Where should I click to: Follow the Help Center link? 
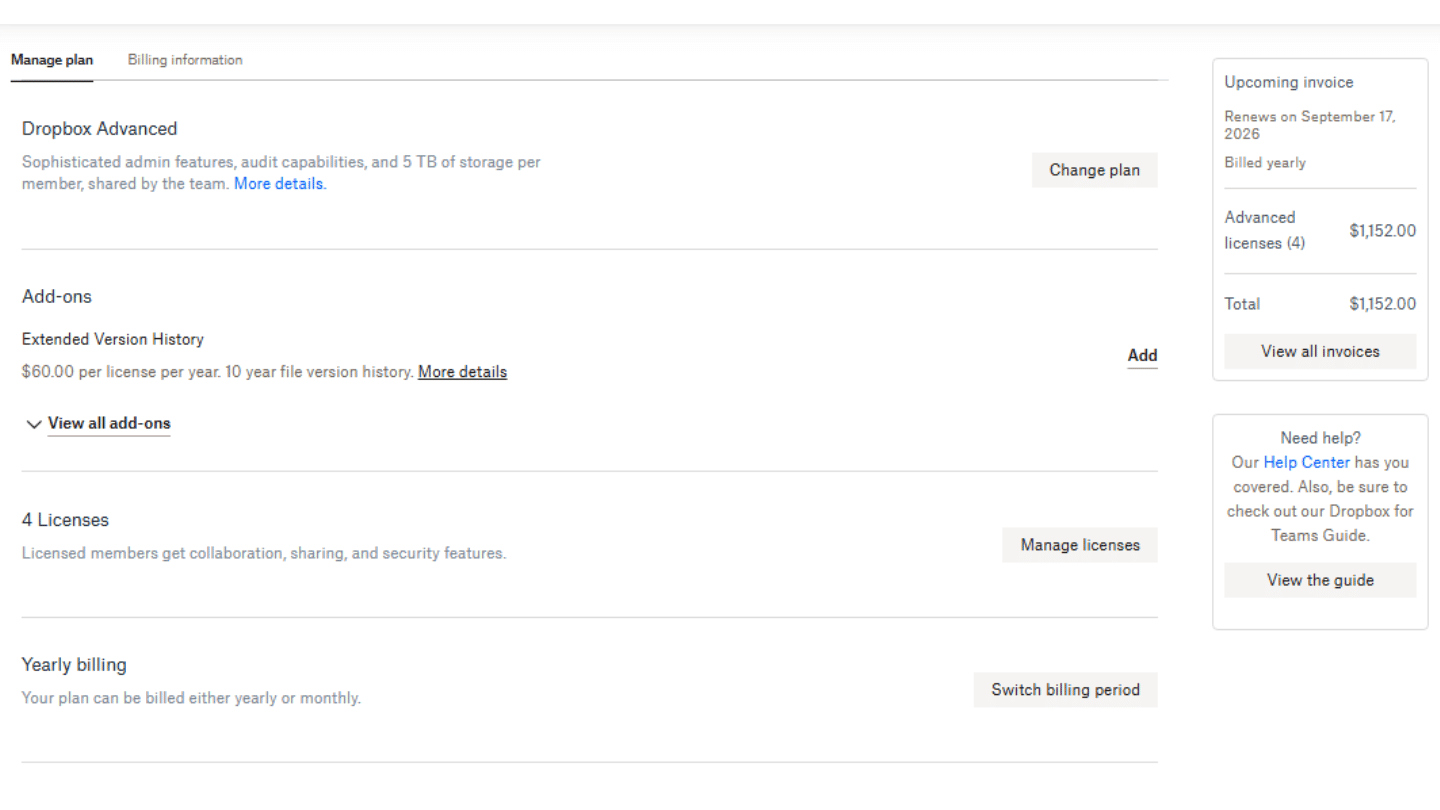click(x=1306, y=462)
